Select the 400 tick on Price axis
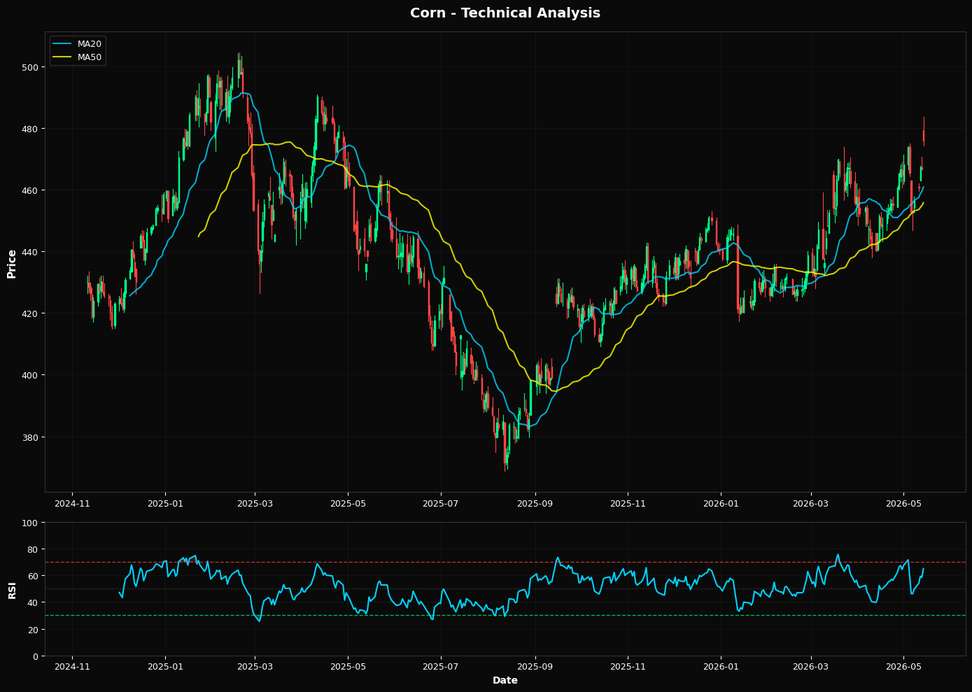The image size is (972, 692). pos(32,375)
